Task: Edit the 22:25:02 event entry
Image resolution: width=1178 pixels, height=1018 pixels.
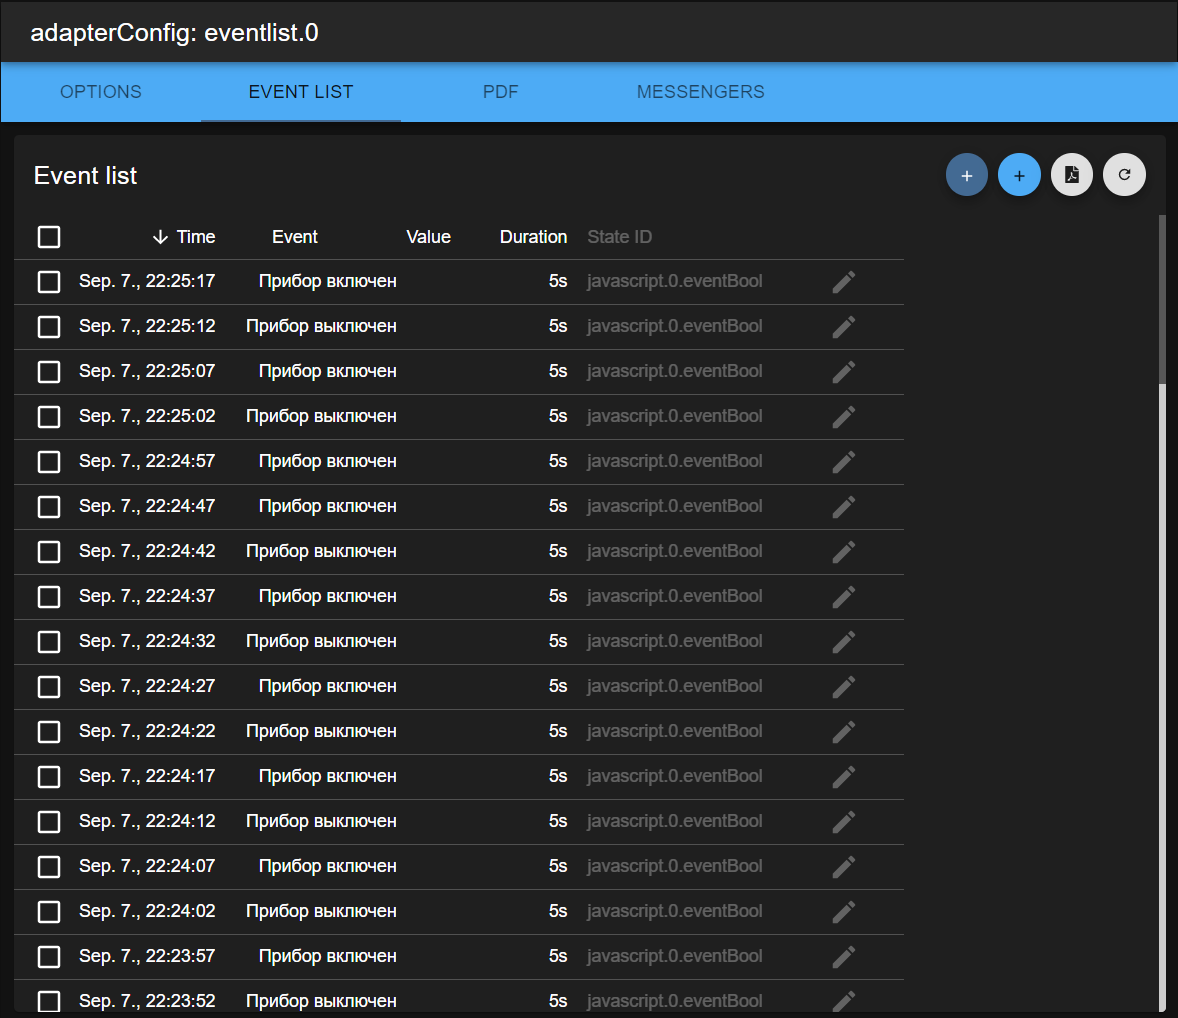Action: pos(844,417)
